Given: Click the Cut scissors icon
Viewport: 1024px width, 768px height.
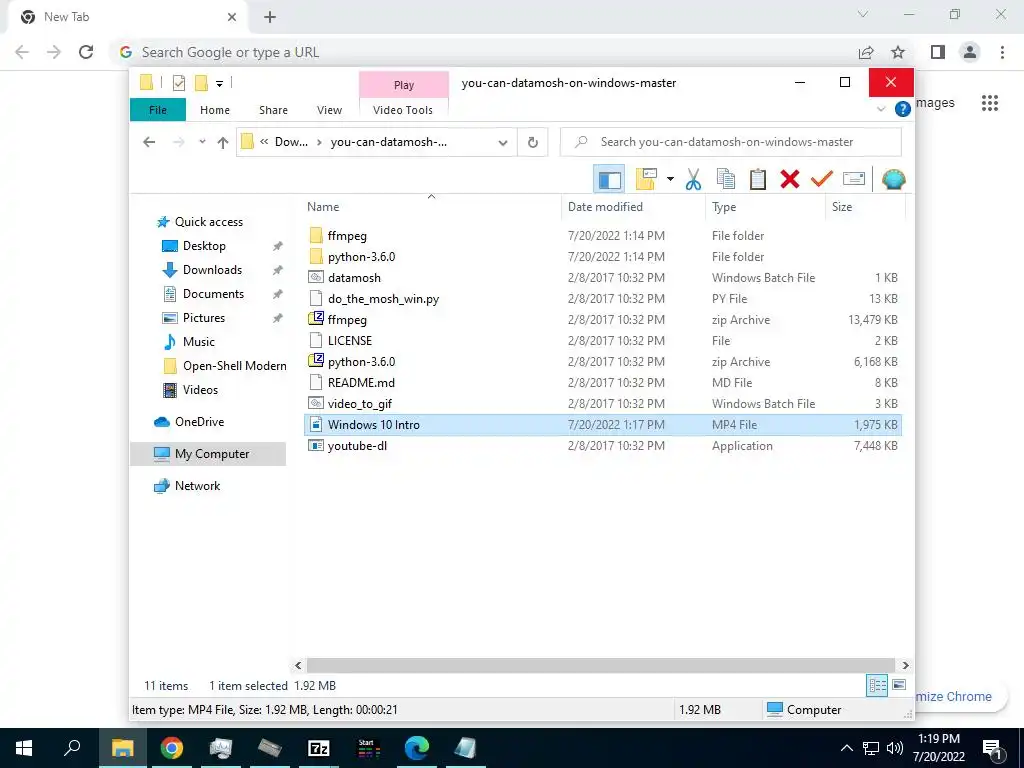Looking at the screenshot, I should (x=694, y=179).
